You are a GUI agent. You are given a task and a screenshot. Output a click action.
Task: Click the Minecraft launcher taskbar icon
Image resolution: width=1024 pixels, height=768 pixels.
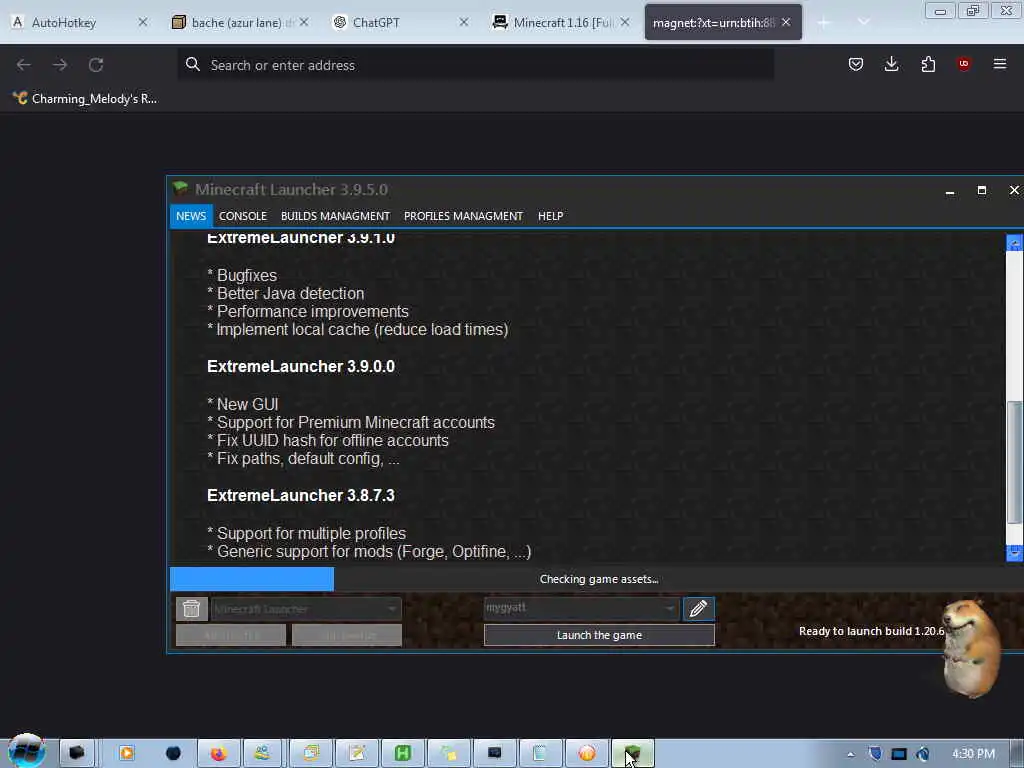pos(632,754)
